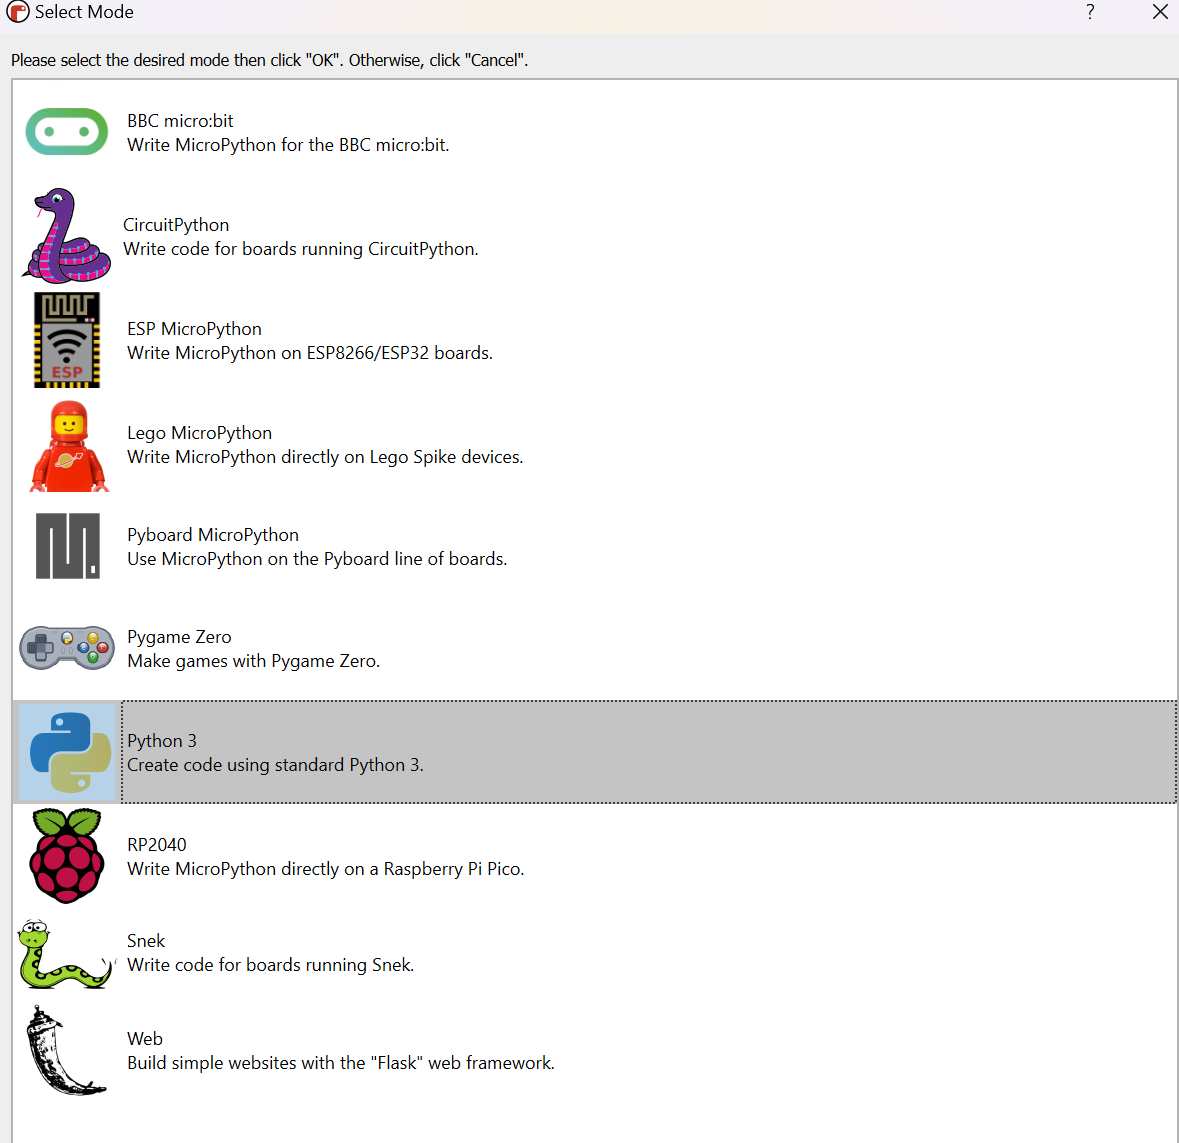The width and height of the screenshot is (1179, 1143).
Task: Click "Use MicroPython on the Pyboard line of boards."
Action: pyautogui.click(x=317, y=559)
